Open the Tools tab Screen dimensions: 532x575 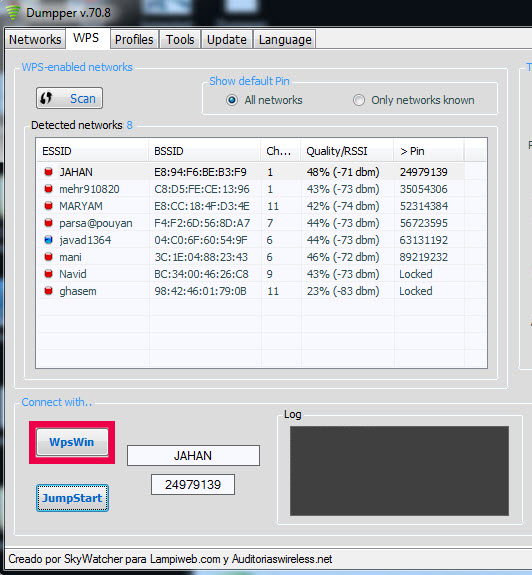pyautogui.click(x=180, y=39)
